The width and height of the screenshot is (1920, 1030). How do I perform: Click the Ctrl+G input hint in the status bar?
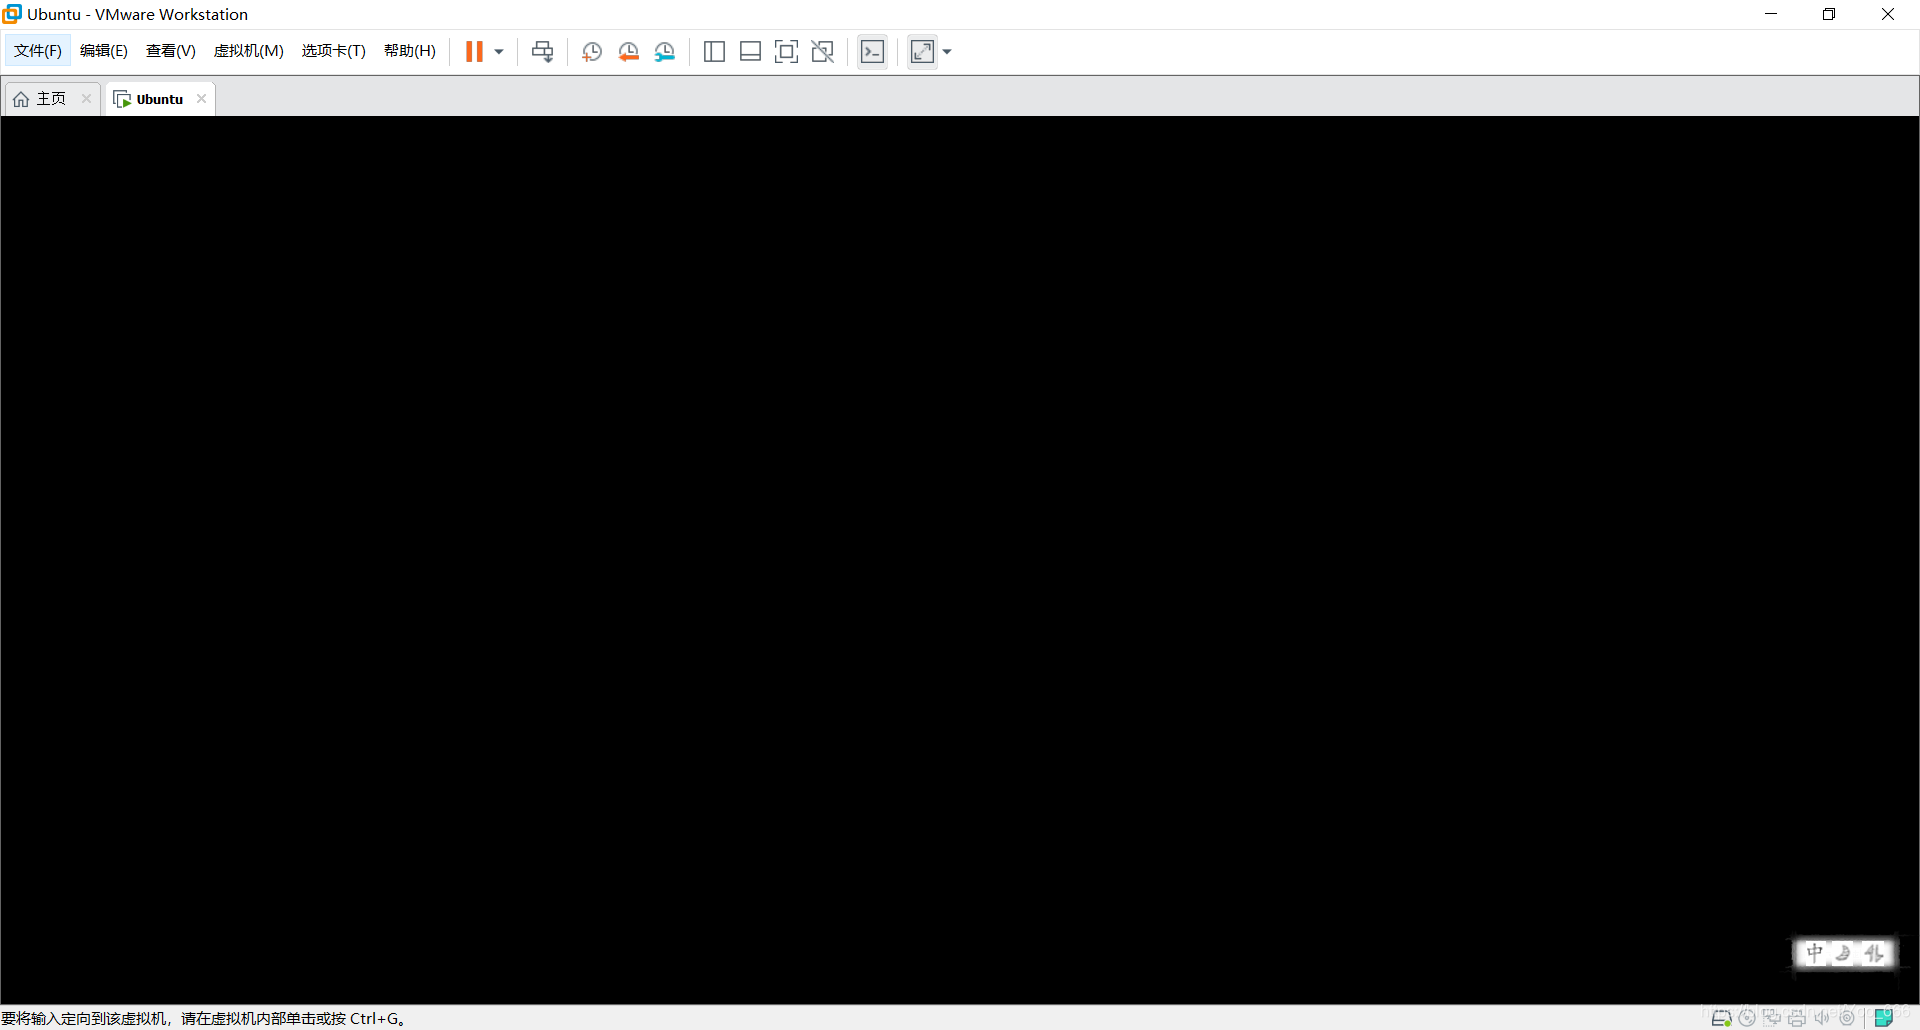point(203,1018)
